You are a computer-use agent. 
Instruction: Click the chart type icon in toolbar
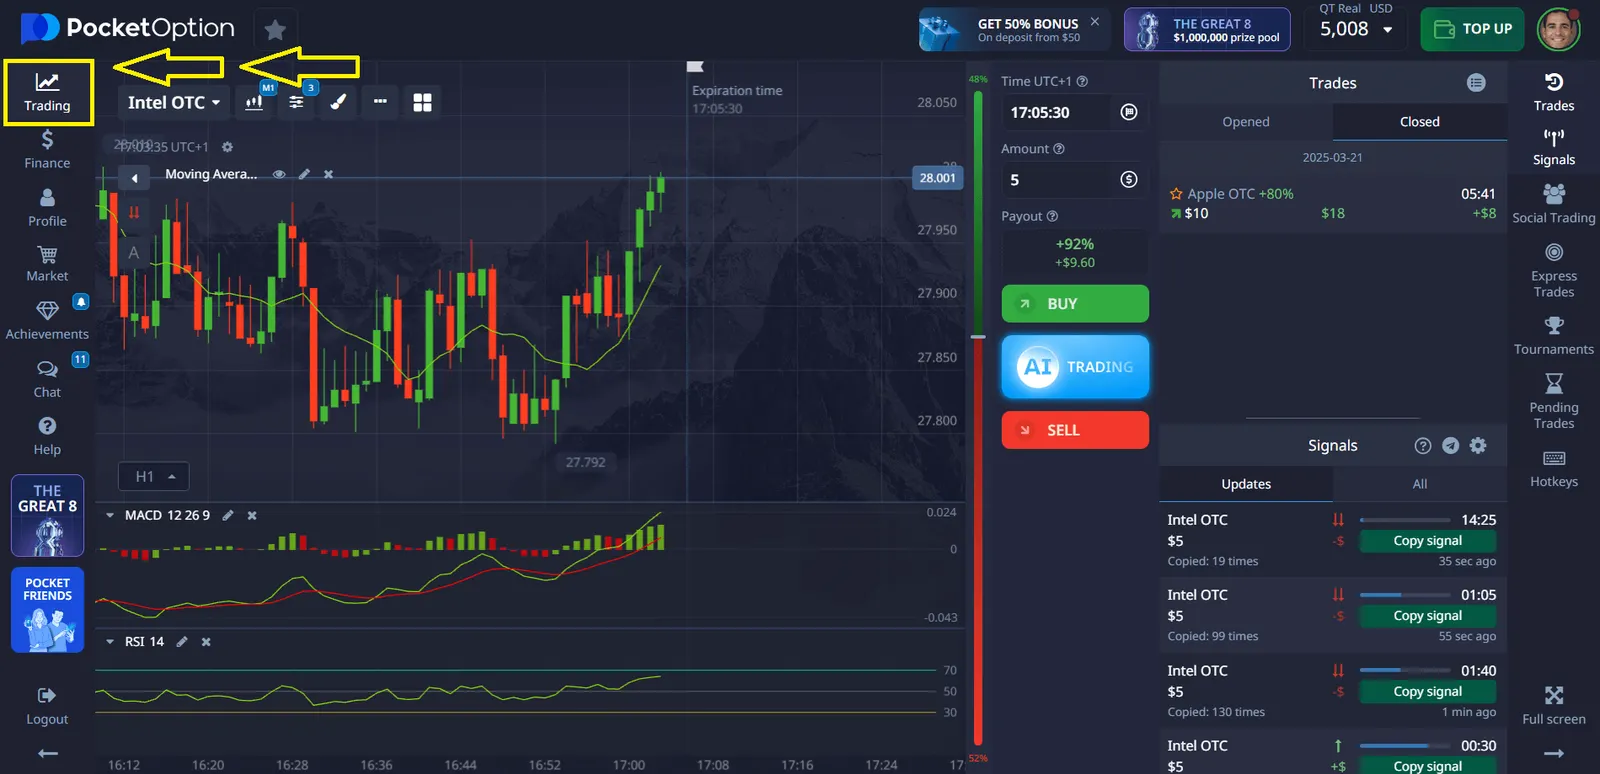[x=254, y=102]
